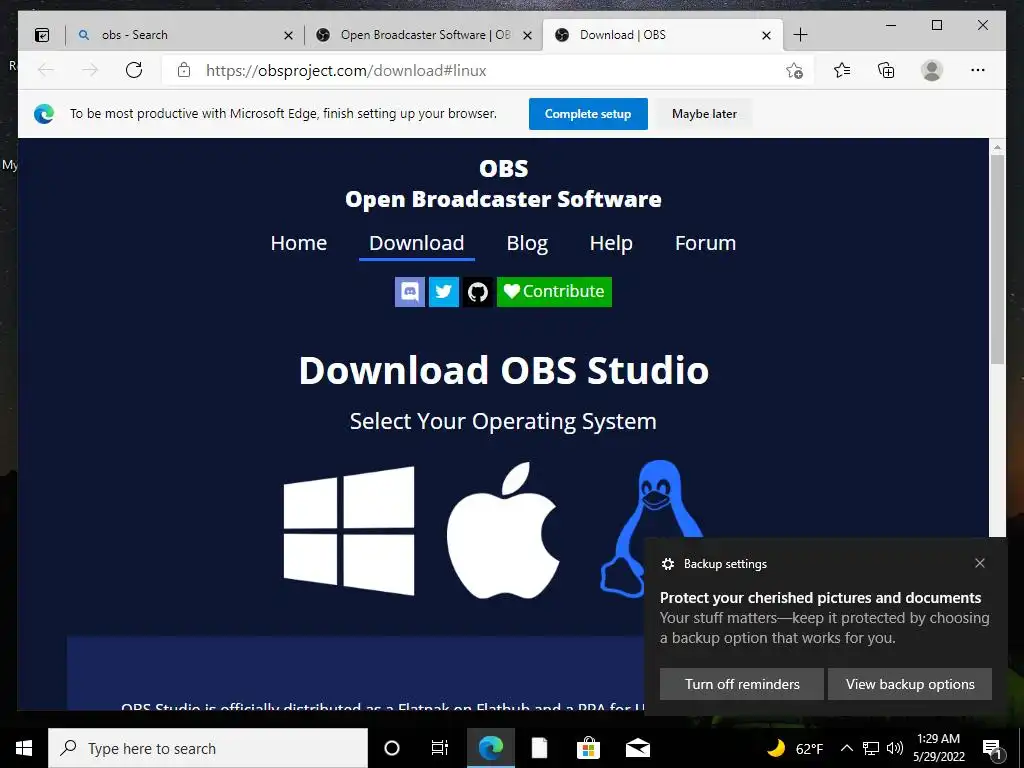Open the Blog navigation link
This screenshot has width=1024, height=768.
[527, 243]
